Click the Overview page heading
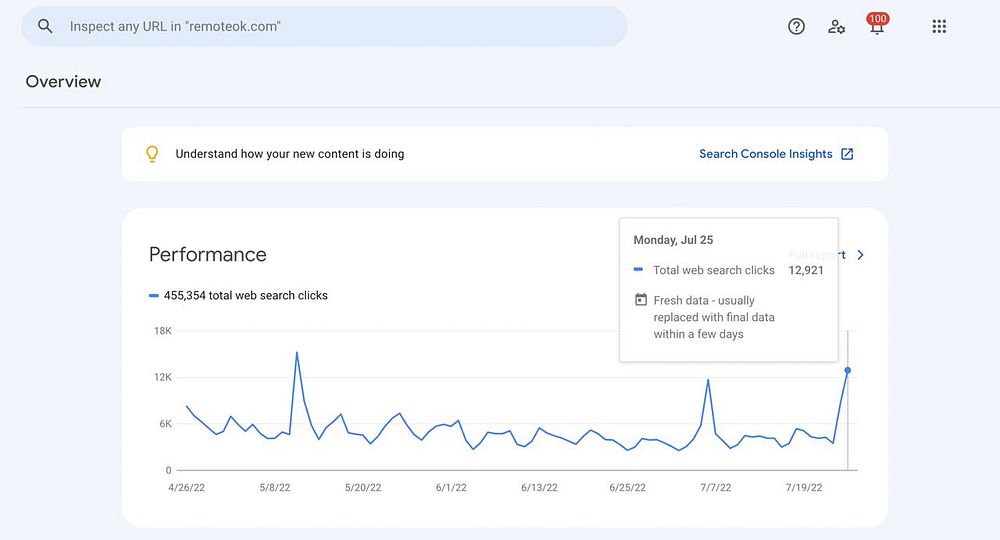 pos(63,82)
